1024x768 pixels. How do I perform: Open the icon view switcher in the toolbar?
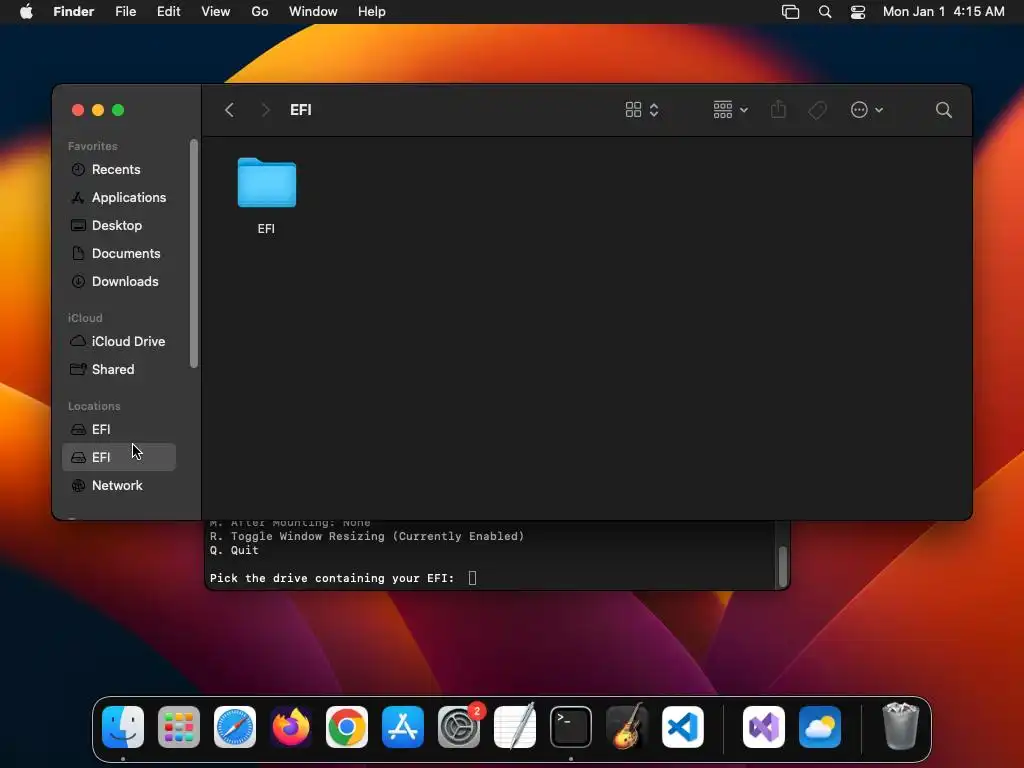point(642,110)
